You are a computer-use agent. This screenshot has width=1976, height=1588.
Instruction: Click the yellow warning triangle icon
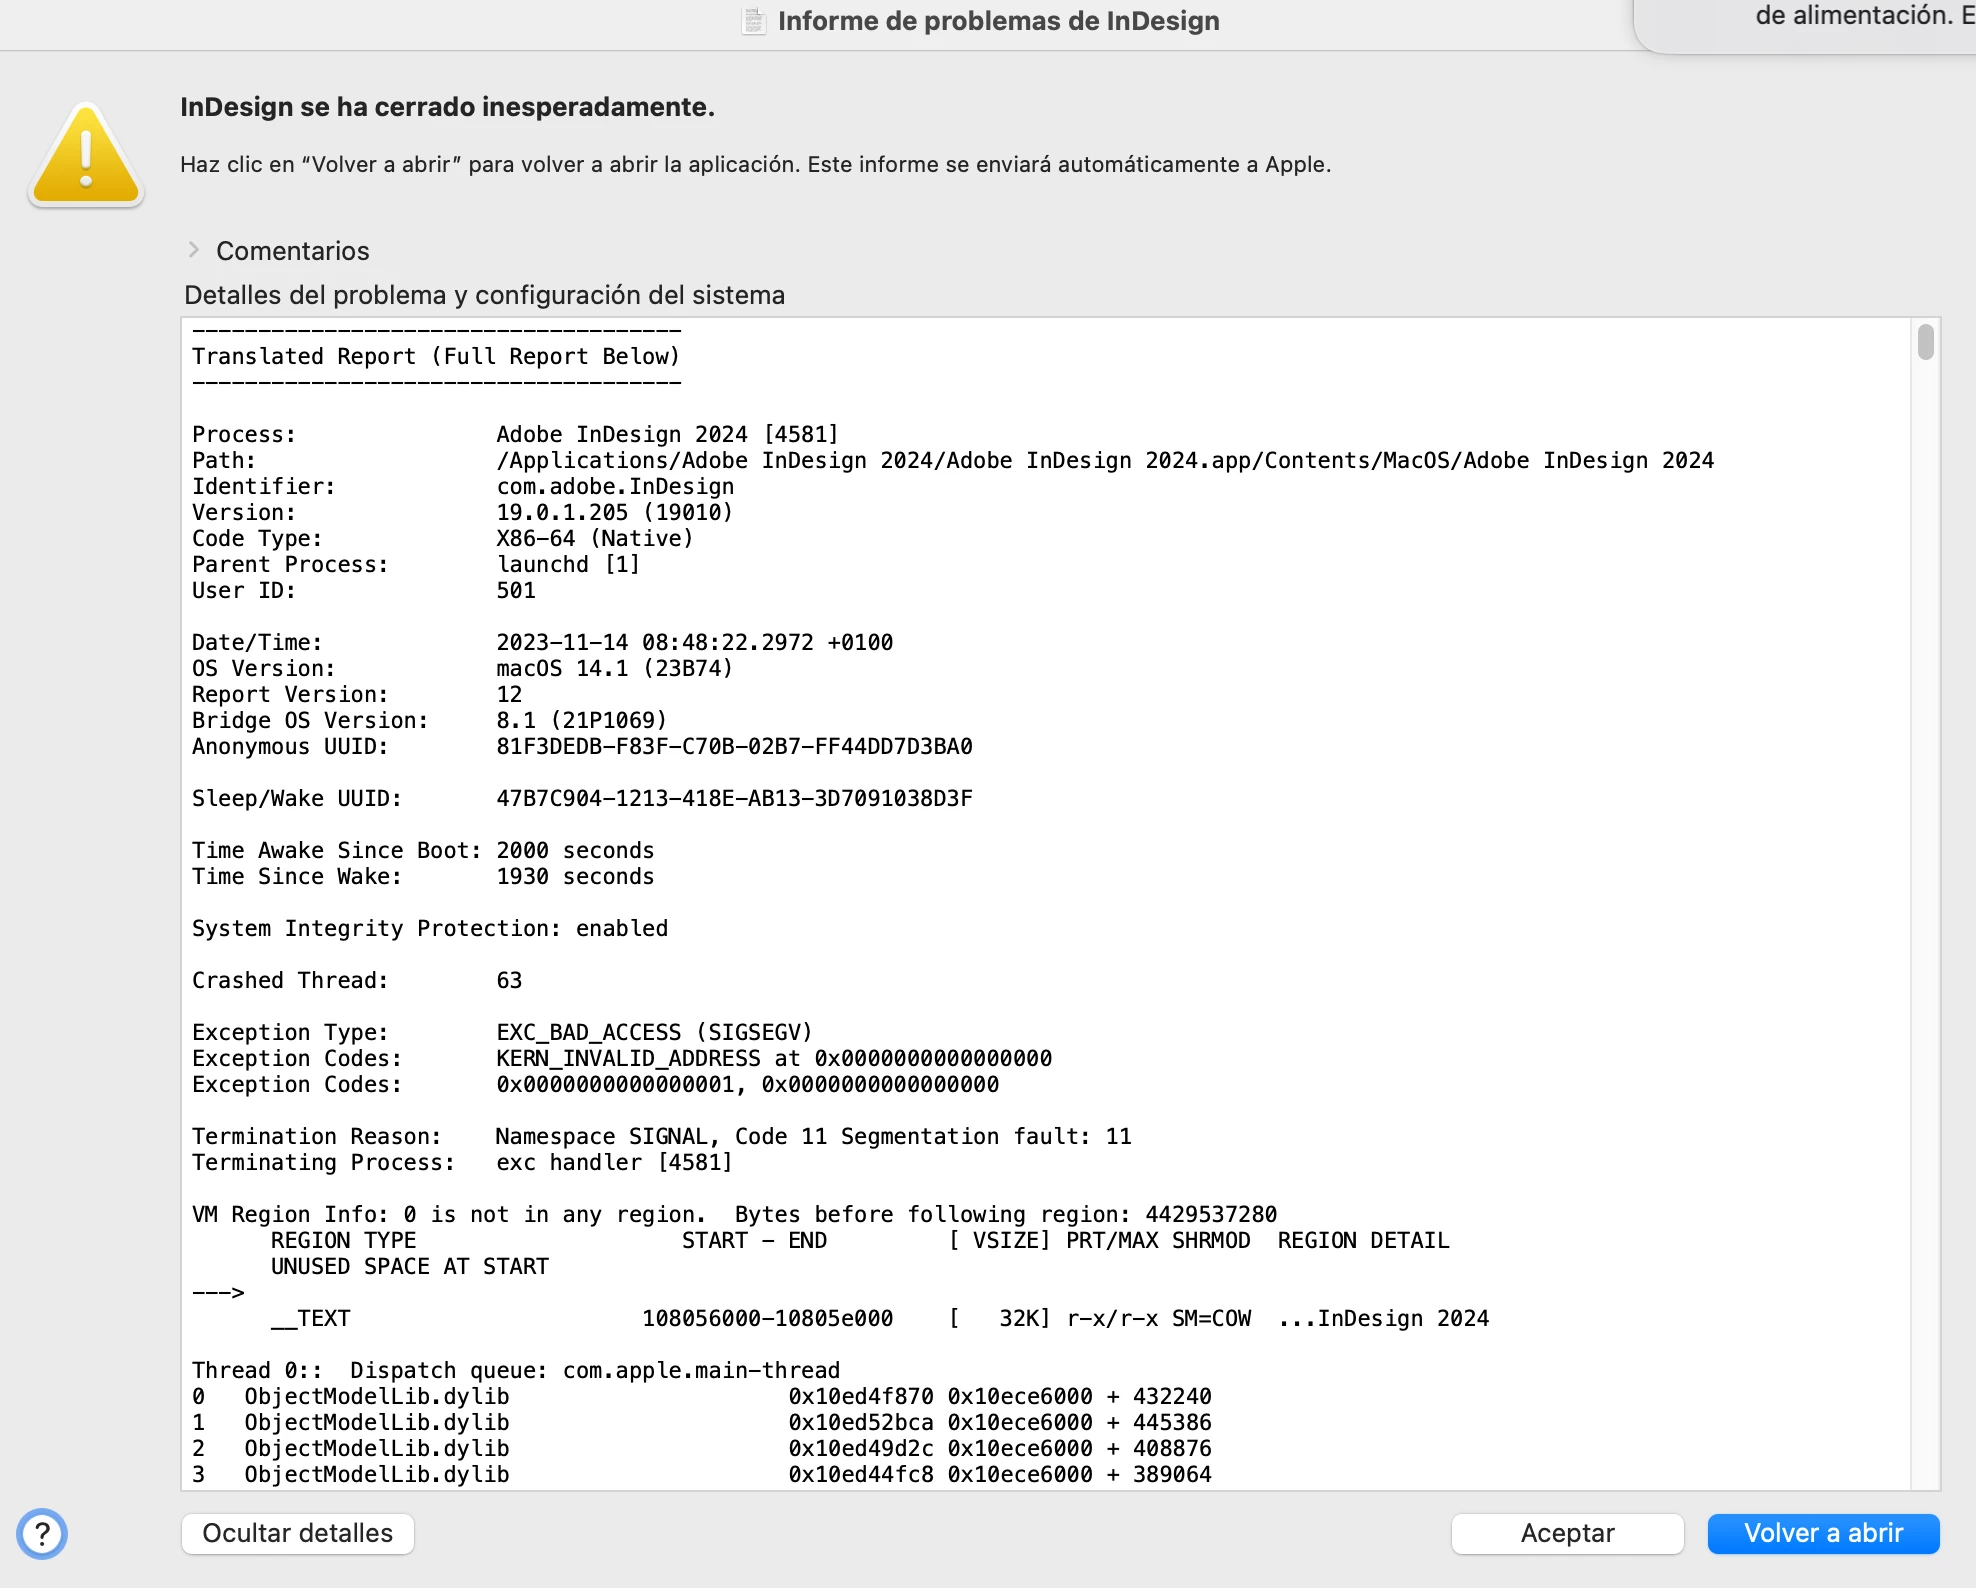pyautogui.click(x=86, y=156)
